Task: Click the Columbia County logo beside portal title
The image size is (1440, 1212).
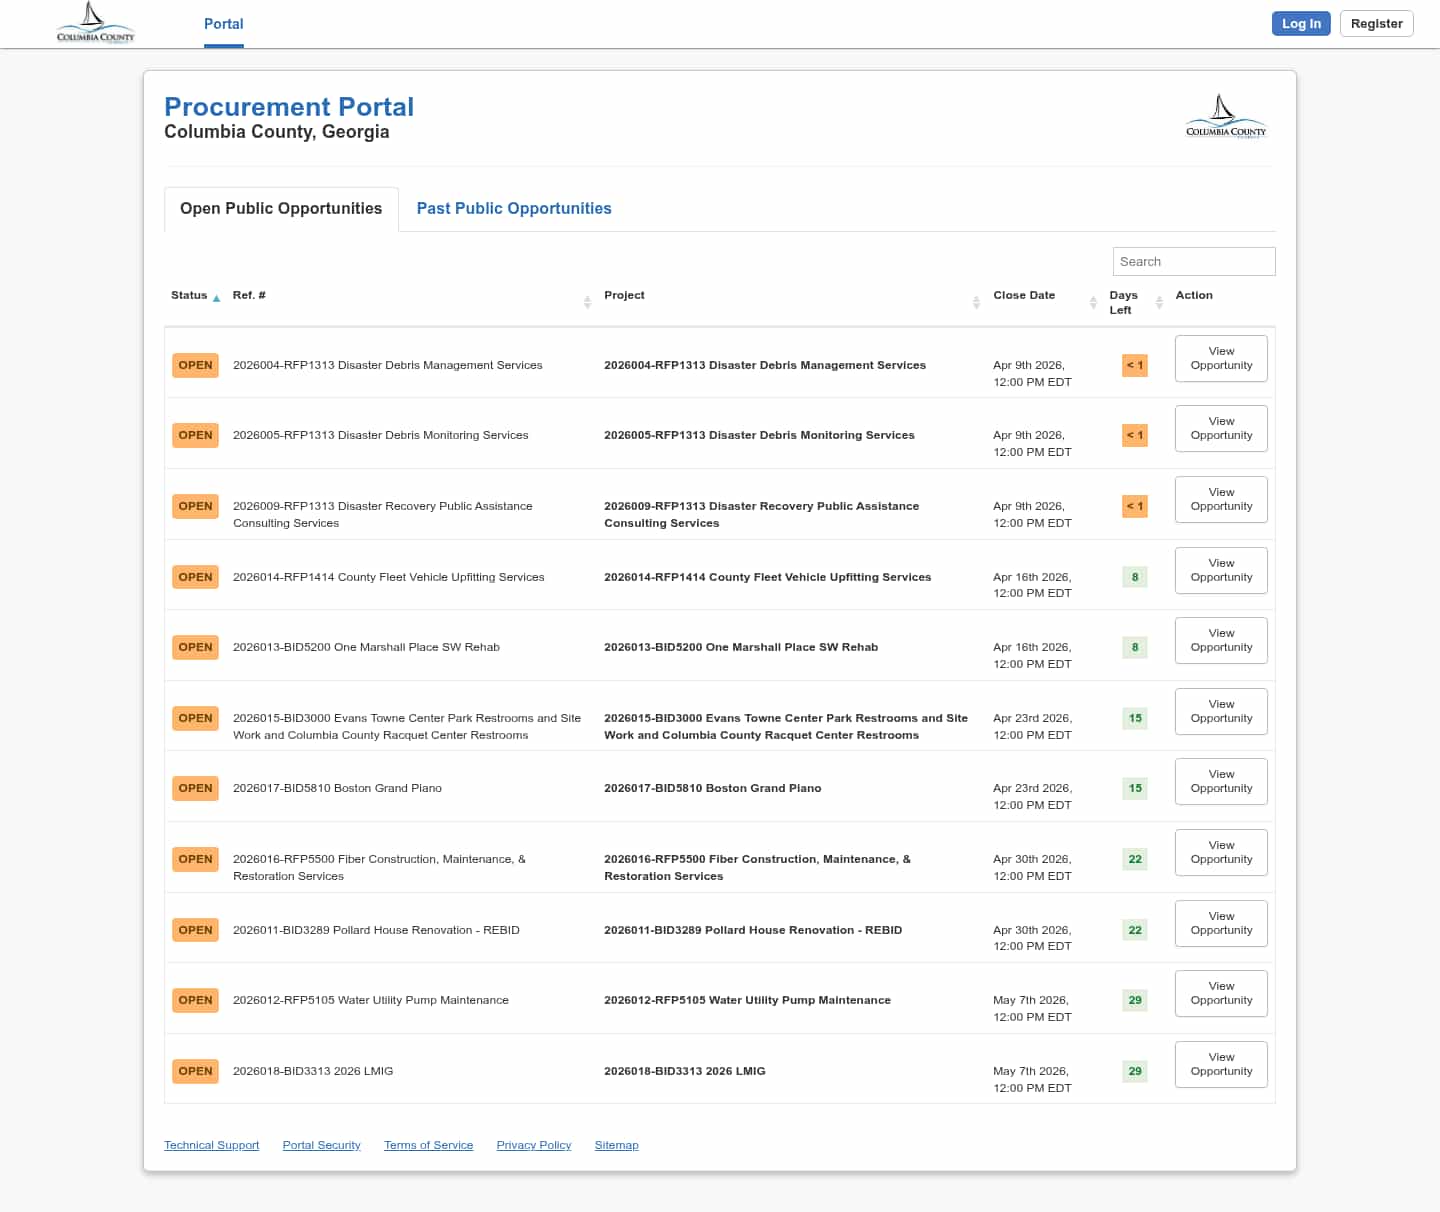Action: [x=1225, y=117]
